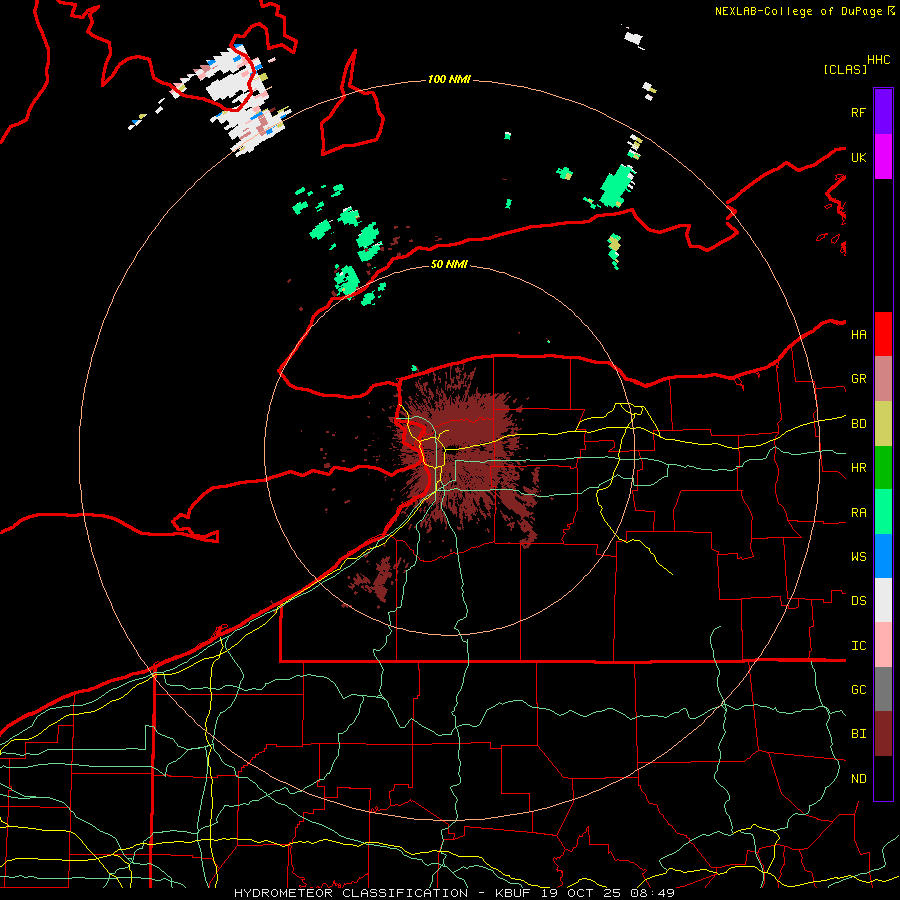
Task: Click the HHC product code text
Action: (878, 60)
